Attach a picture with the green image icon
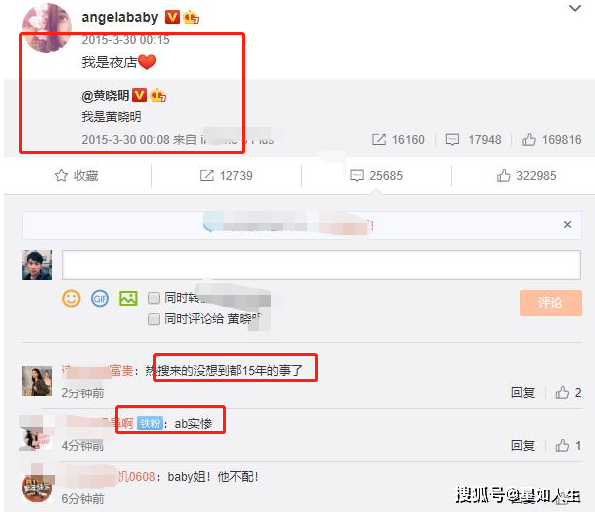The width and height of the screenshot is (595, 512). click(x=128, y=298)
